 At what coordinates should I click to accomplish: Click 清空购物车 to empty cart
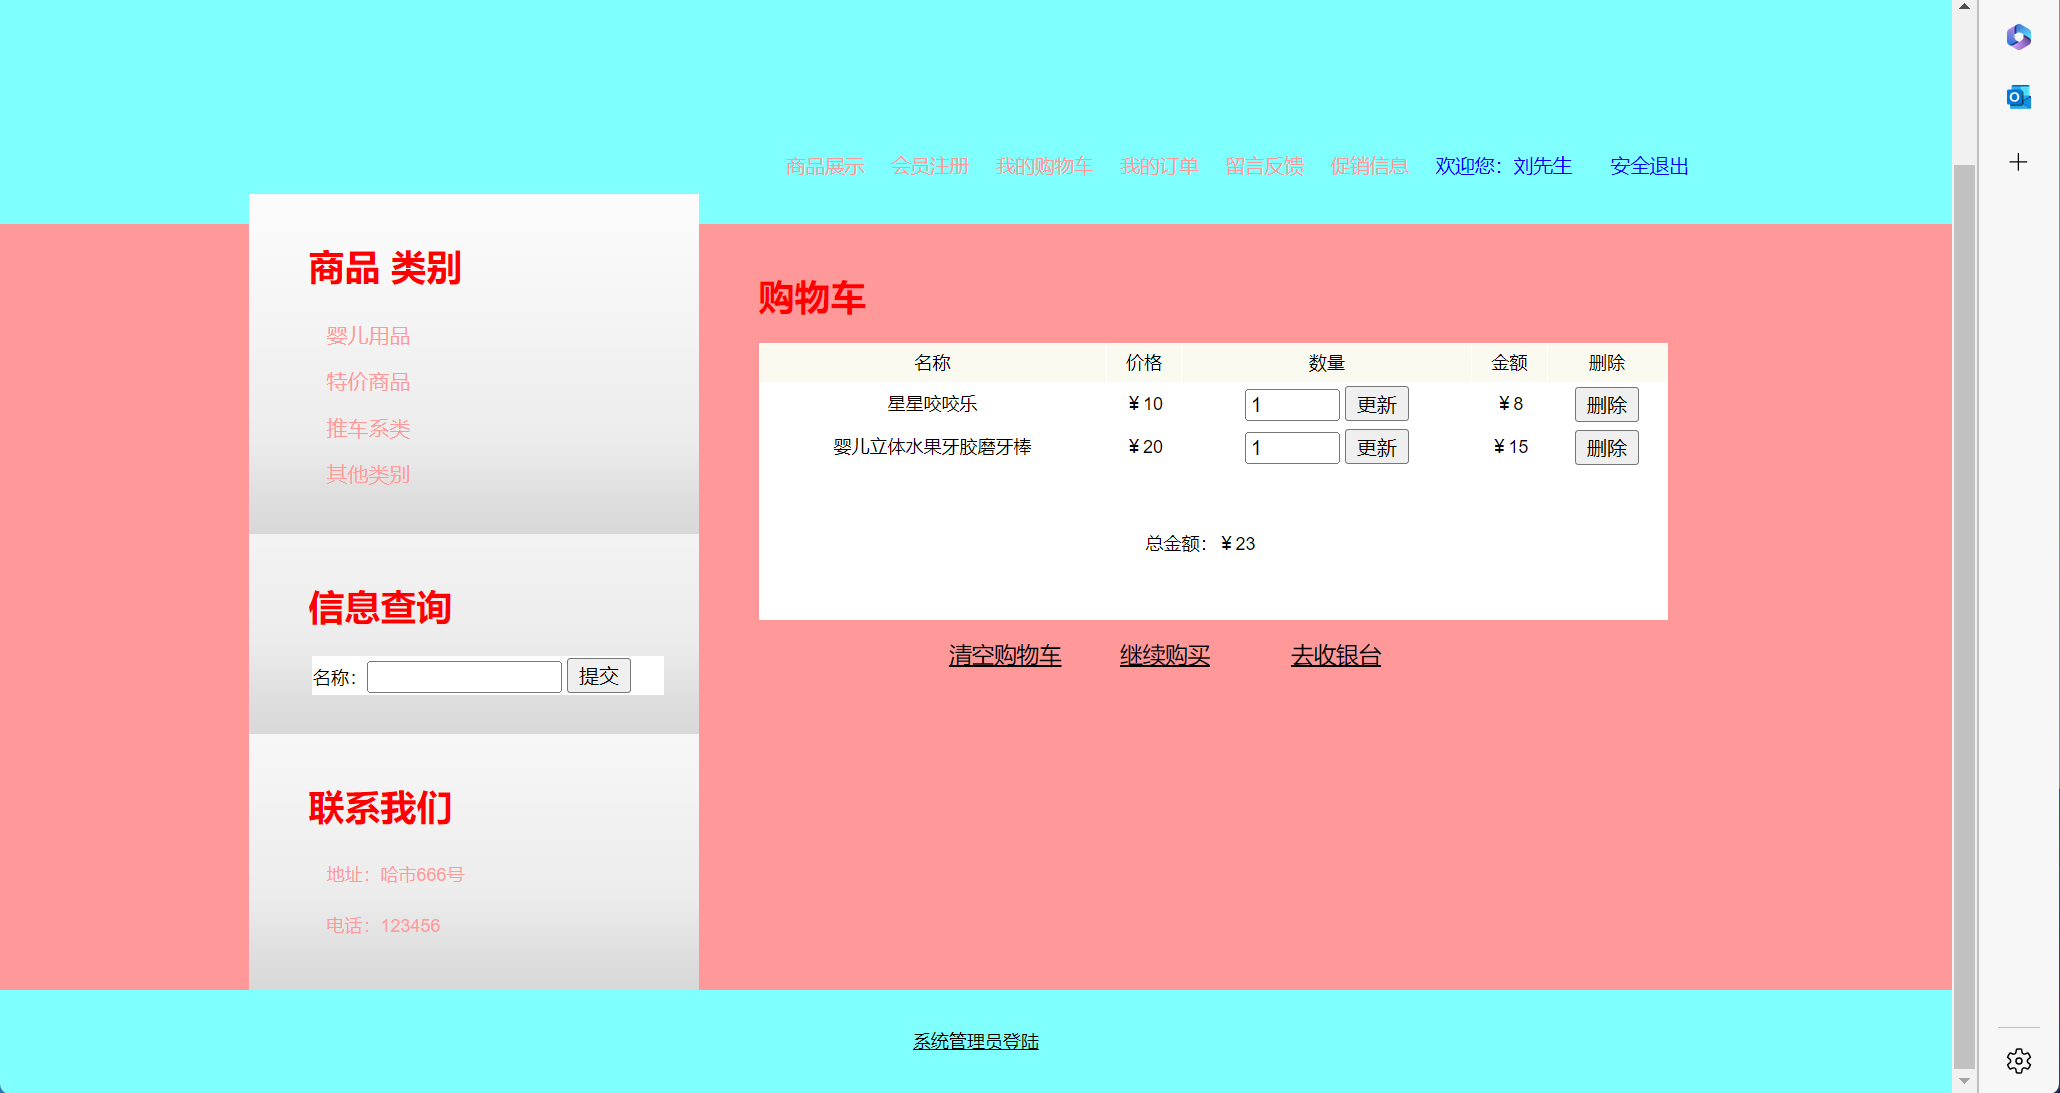1005,655
